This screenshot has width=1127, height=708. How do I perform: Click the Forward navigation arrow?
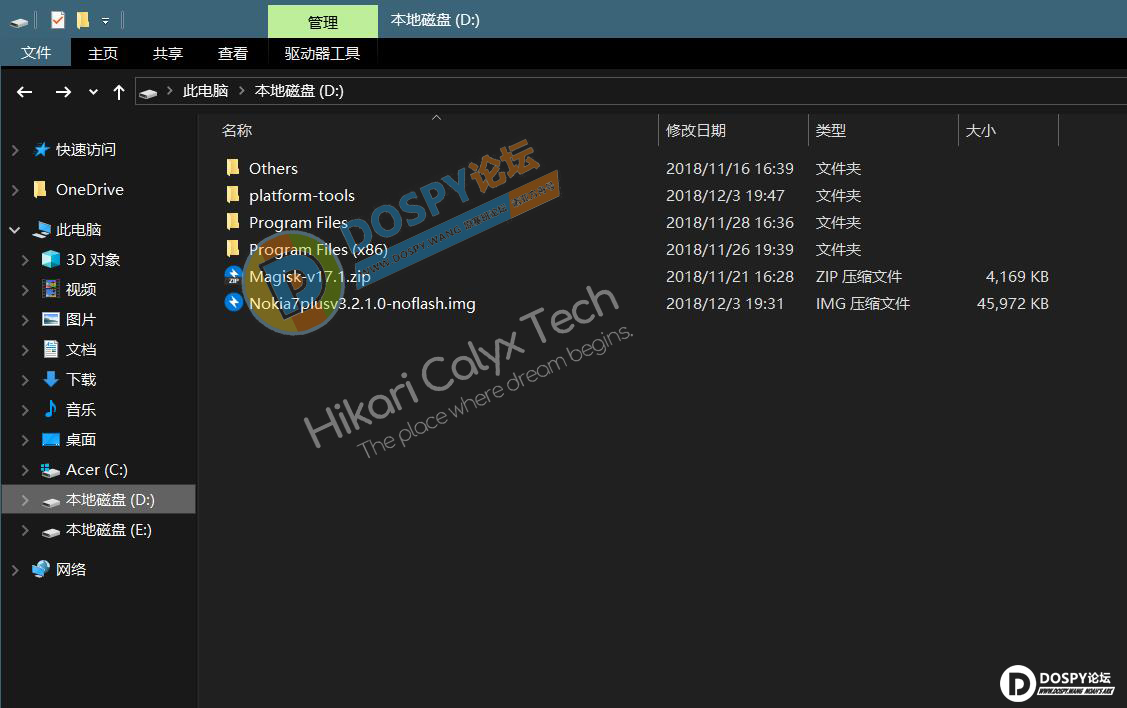click(x=62, y=91)
